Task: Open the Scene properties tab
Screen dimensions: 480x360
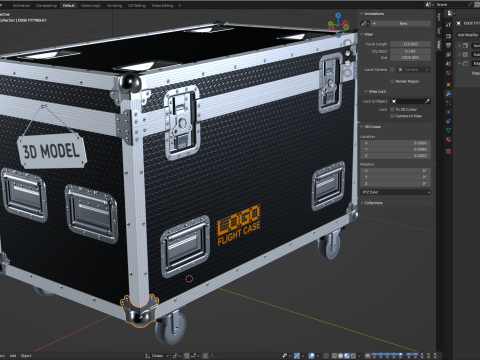Action: point(449,63)
